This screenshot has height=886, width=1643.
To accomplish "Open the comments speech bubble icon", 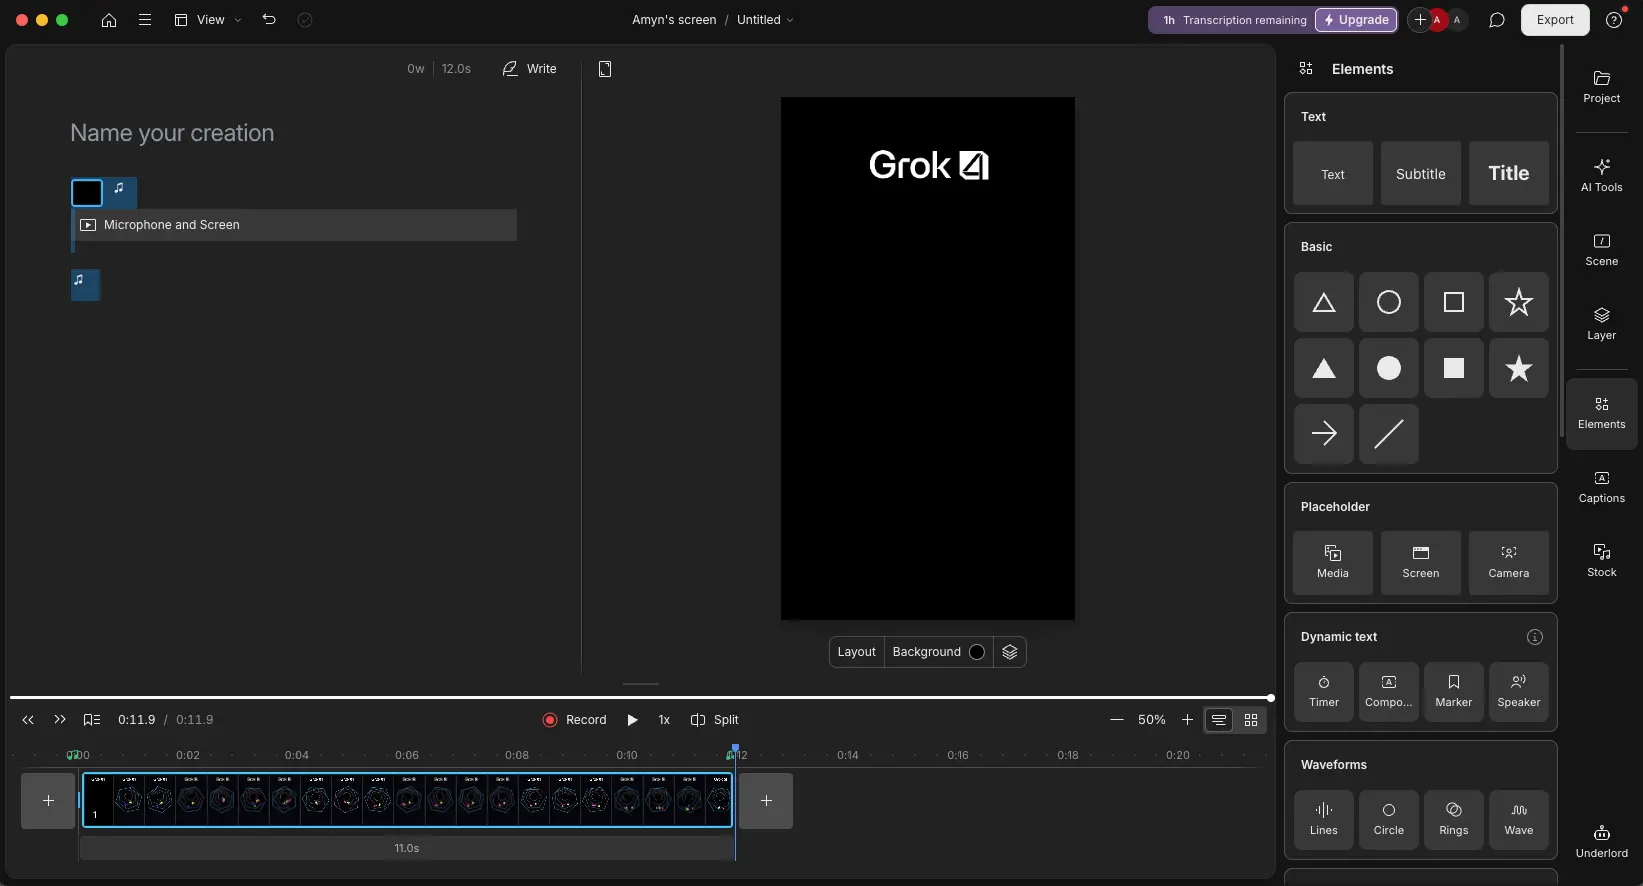I will (1497, 20).
